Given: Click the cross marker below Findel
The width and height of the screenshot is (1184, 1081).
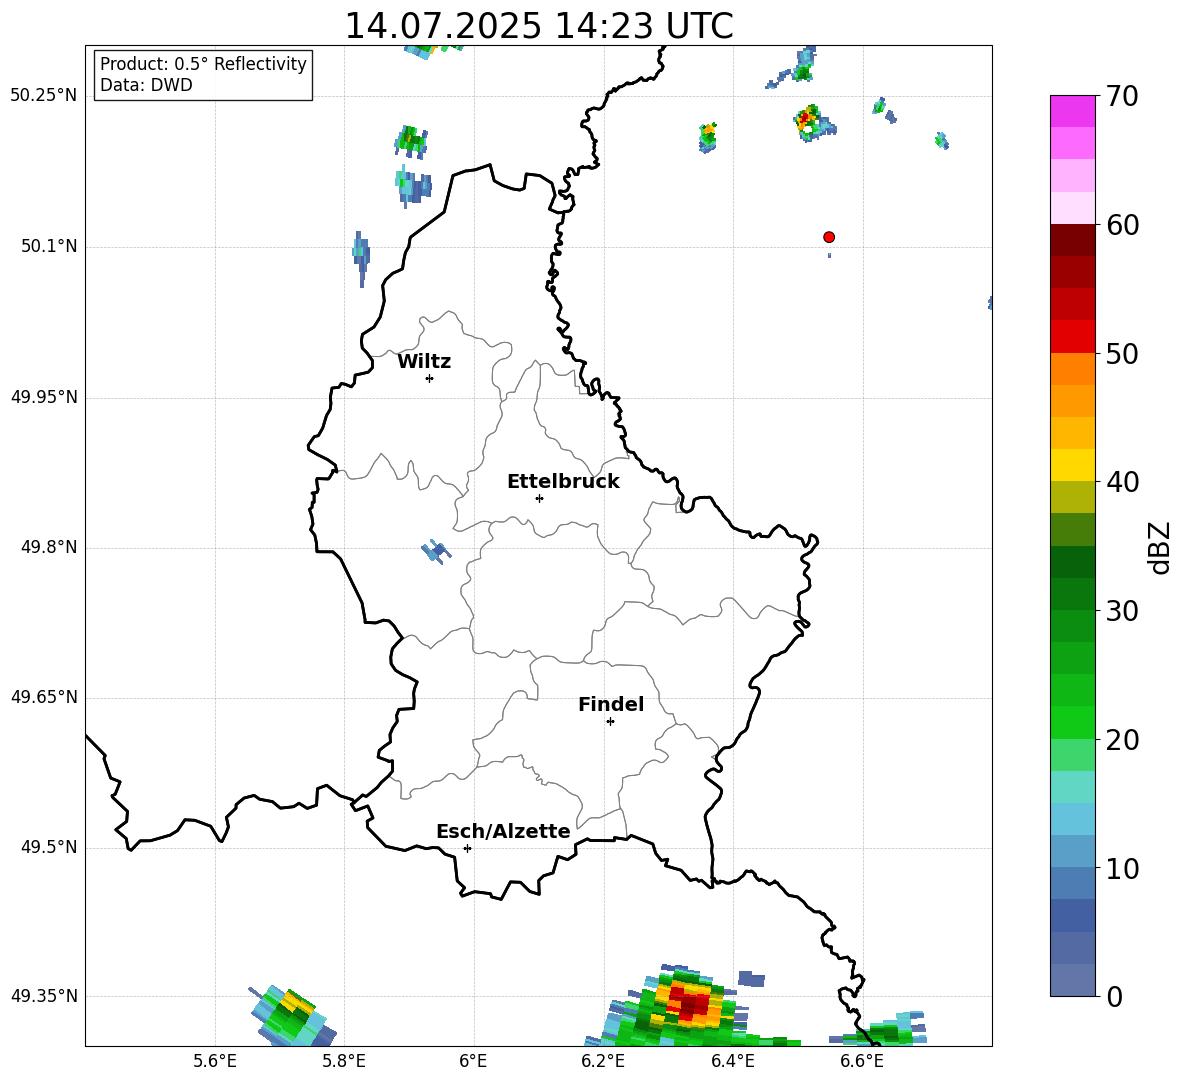Looking at the screenshot, I should click(x=610, y=722).
